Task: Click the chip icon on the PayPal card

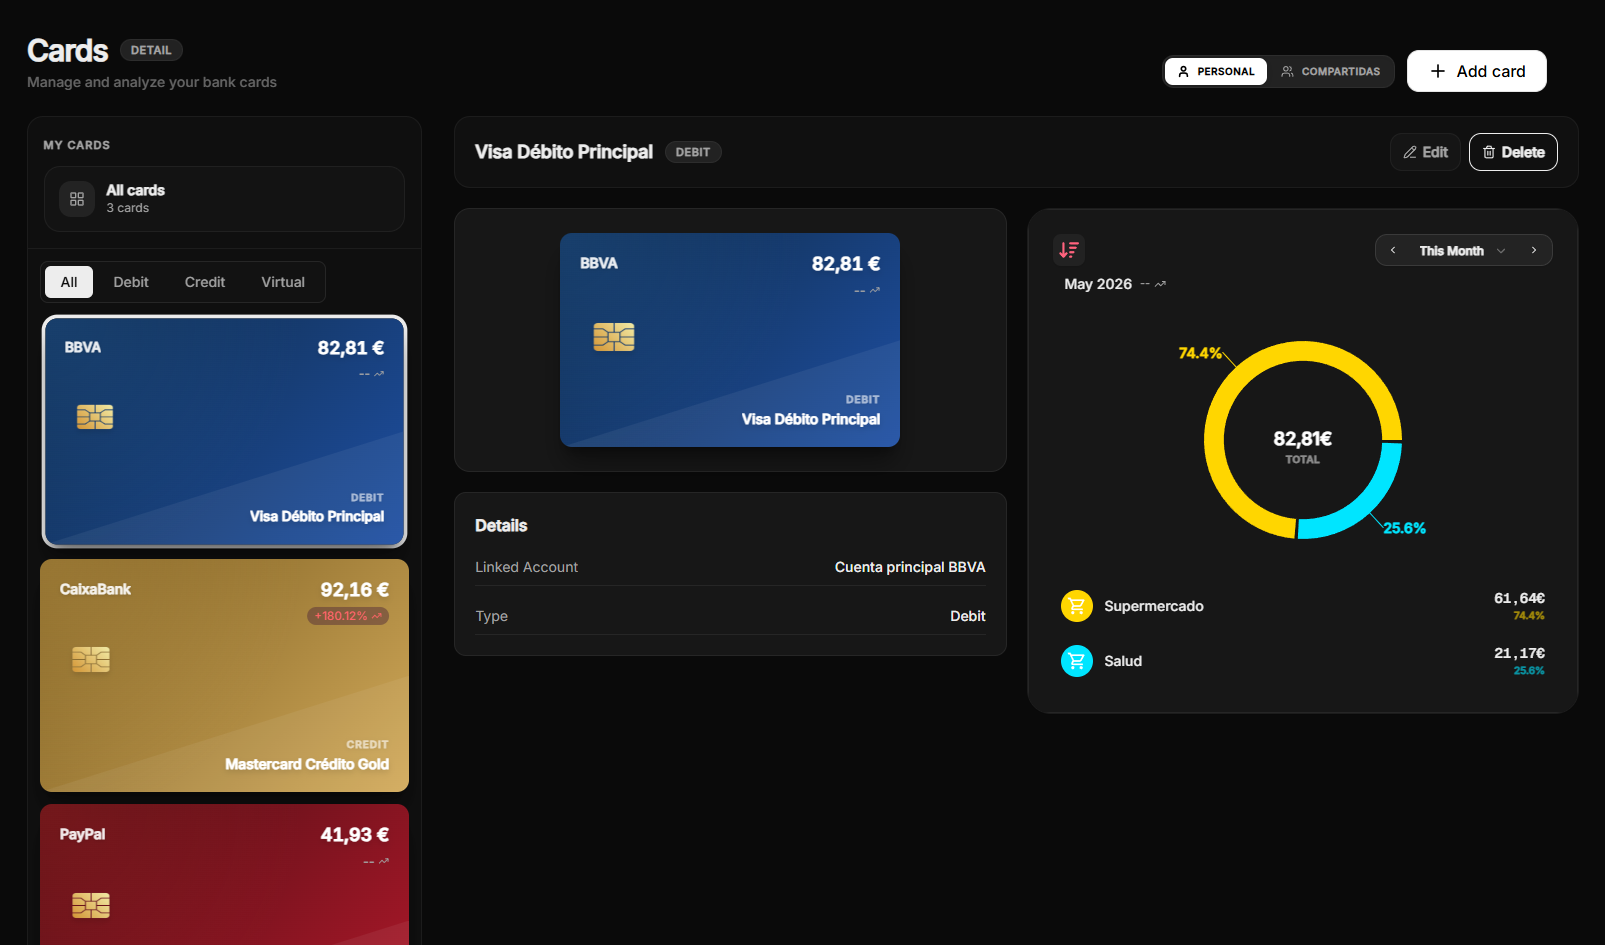Action: point(91,905)
